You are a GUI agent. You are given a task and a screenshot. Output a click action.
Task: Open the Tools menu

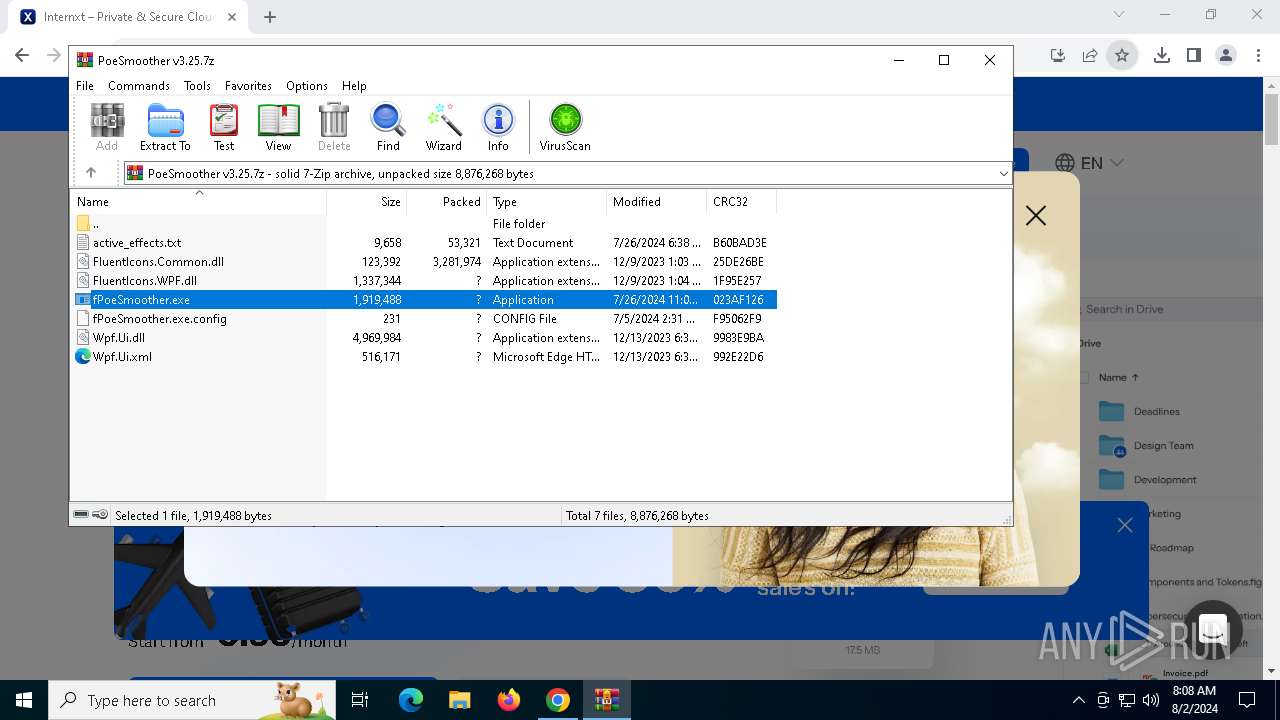click(x=197, y=86)
